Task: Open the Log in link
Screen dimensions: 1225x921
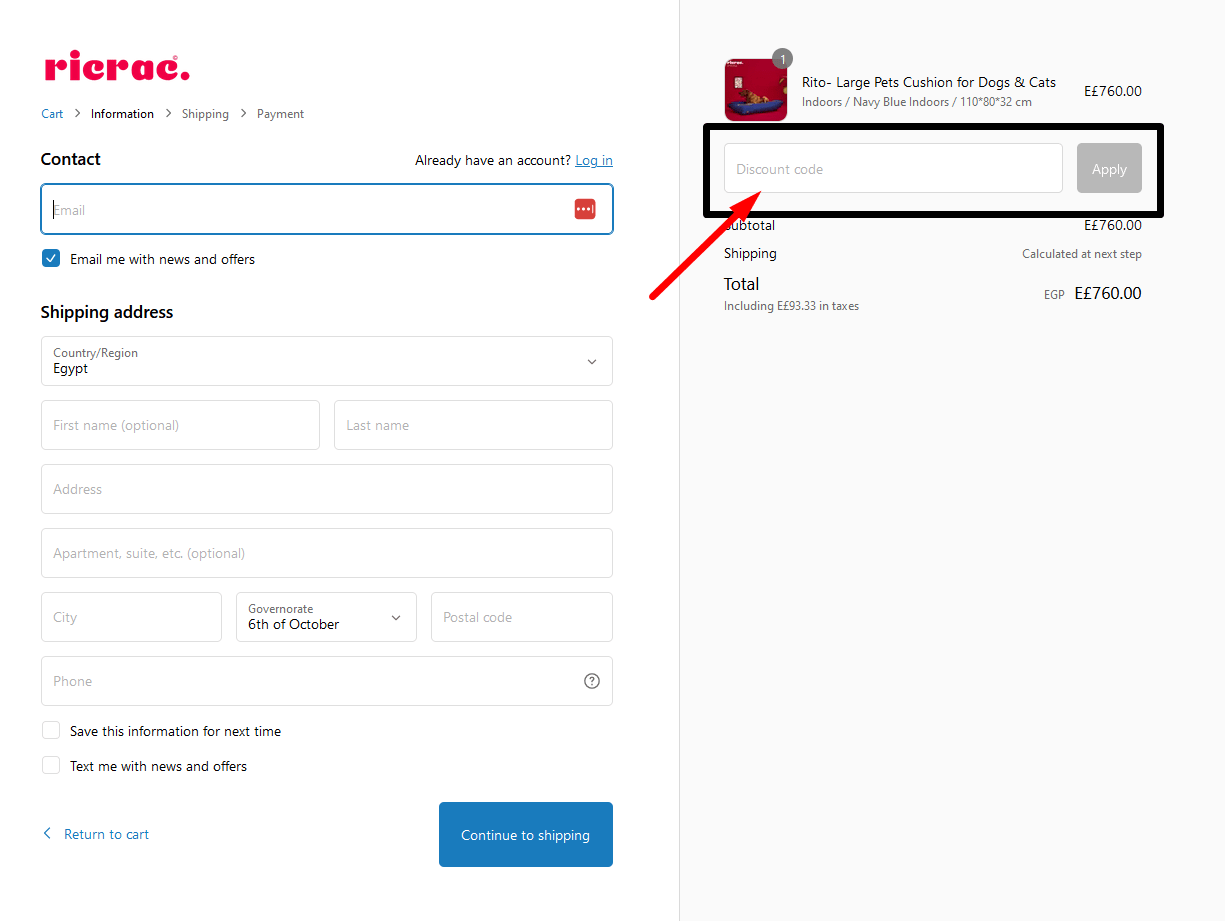Action: point(593,160)
